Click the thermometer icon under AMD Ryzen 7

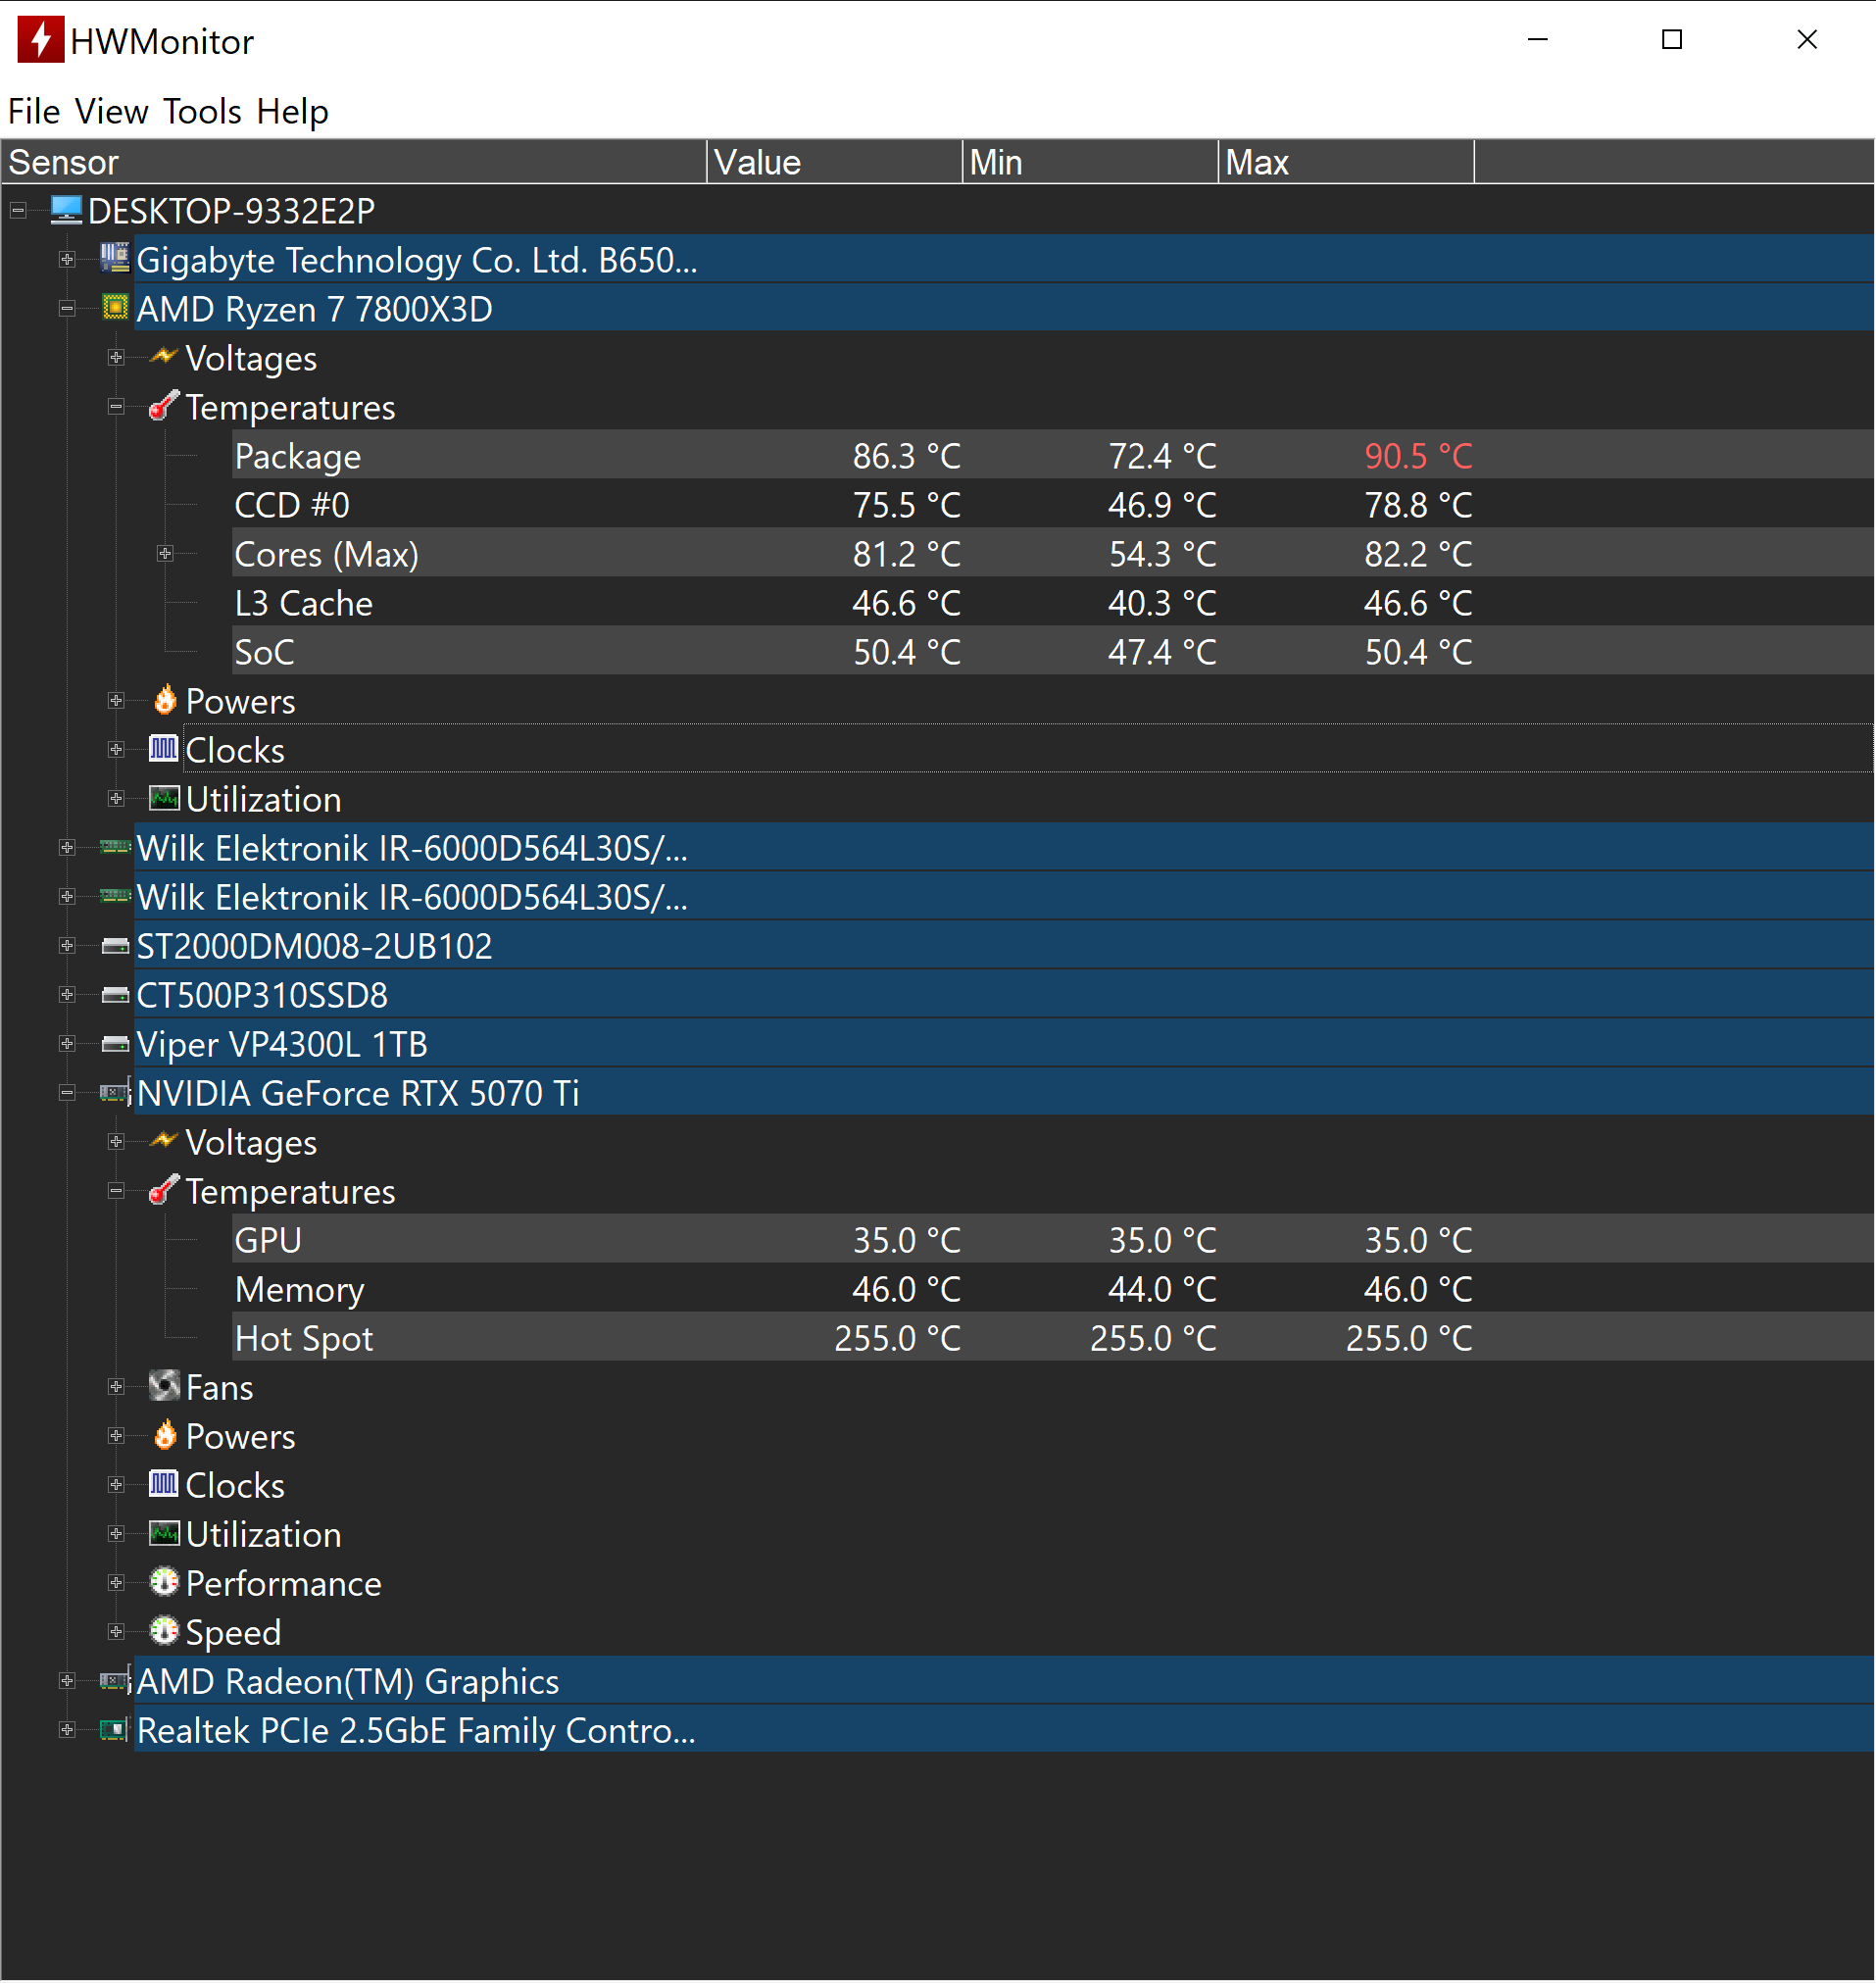[164, 406]
